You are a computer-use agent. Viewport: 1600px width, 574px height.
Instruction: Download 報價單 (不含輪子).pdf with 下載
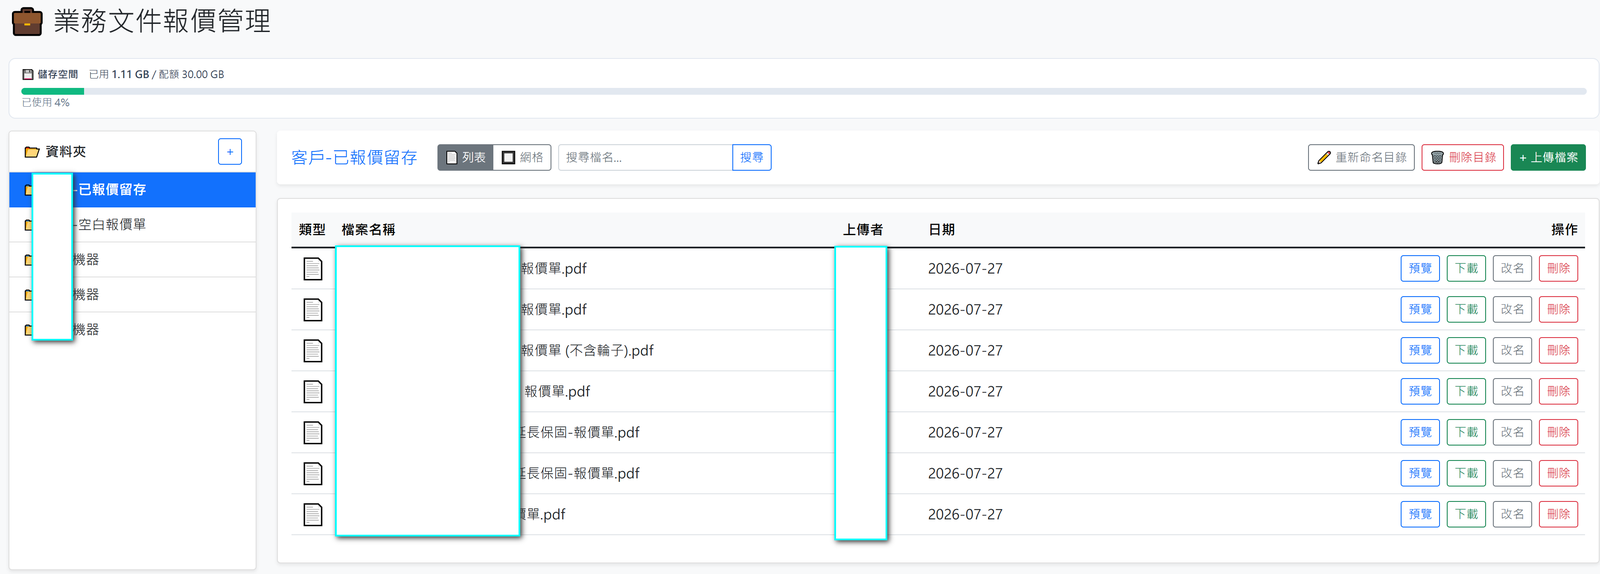click(x=1466, y=351)
